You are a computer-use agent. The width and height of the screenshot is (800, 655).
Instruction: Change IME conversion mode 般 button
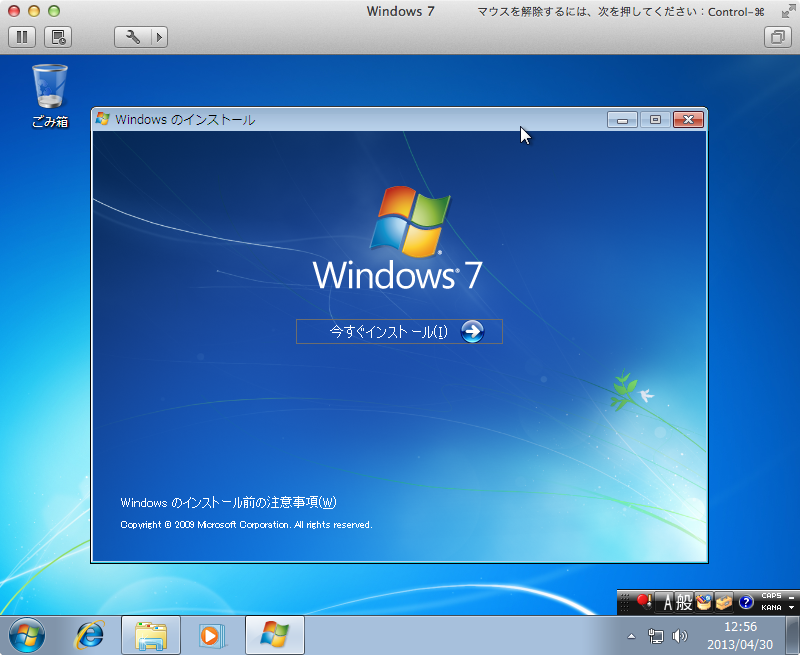(x=683, y=602)
